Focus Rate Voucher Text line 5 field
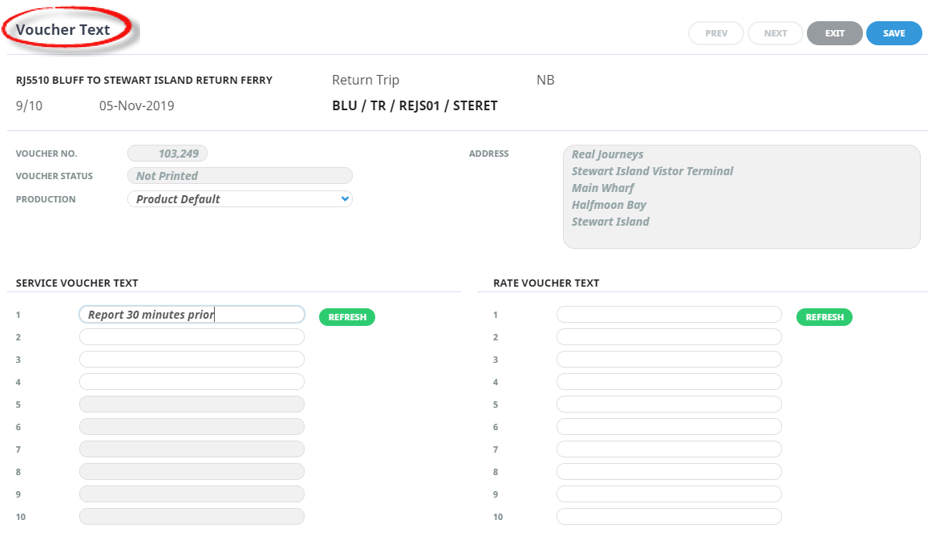Image resolution: width=943 pixels, height=538 pixels. (x=668, y=404)
